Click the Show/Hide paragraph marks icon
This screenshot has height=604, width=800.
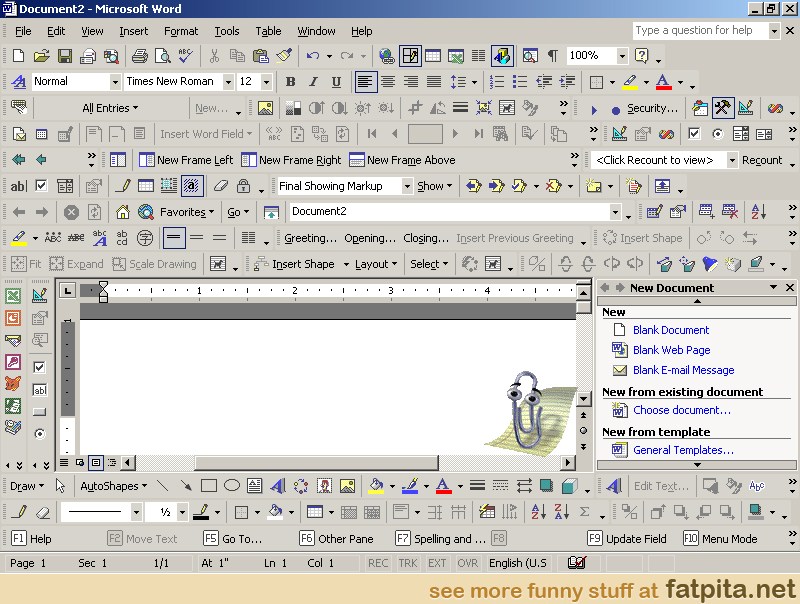(552, 56)
